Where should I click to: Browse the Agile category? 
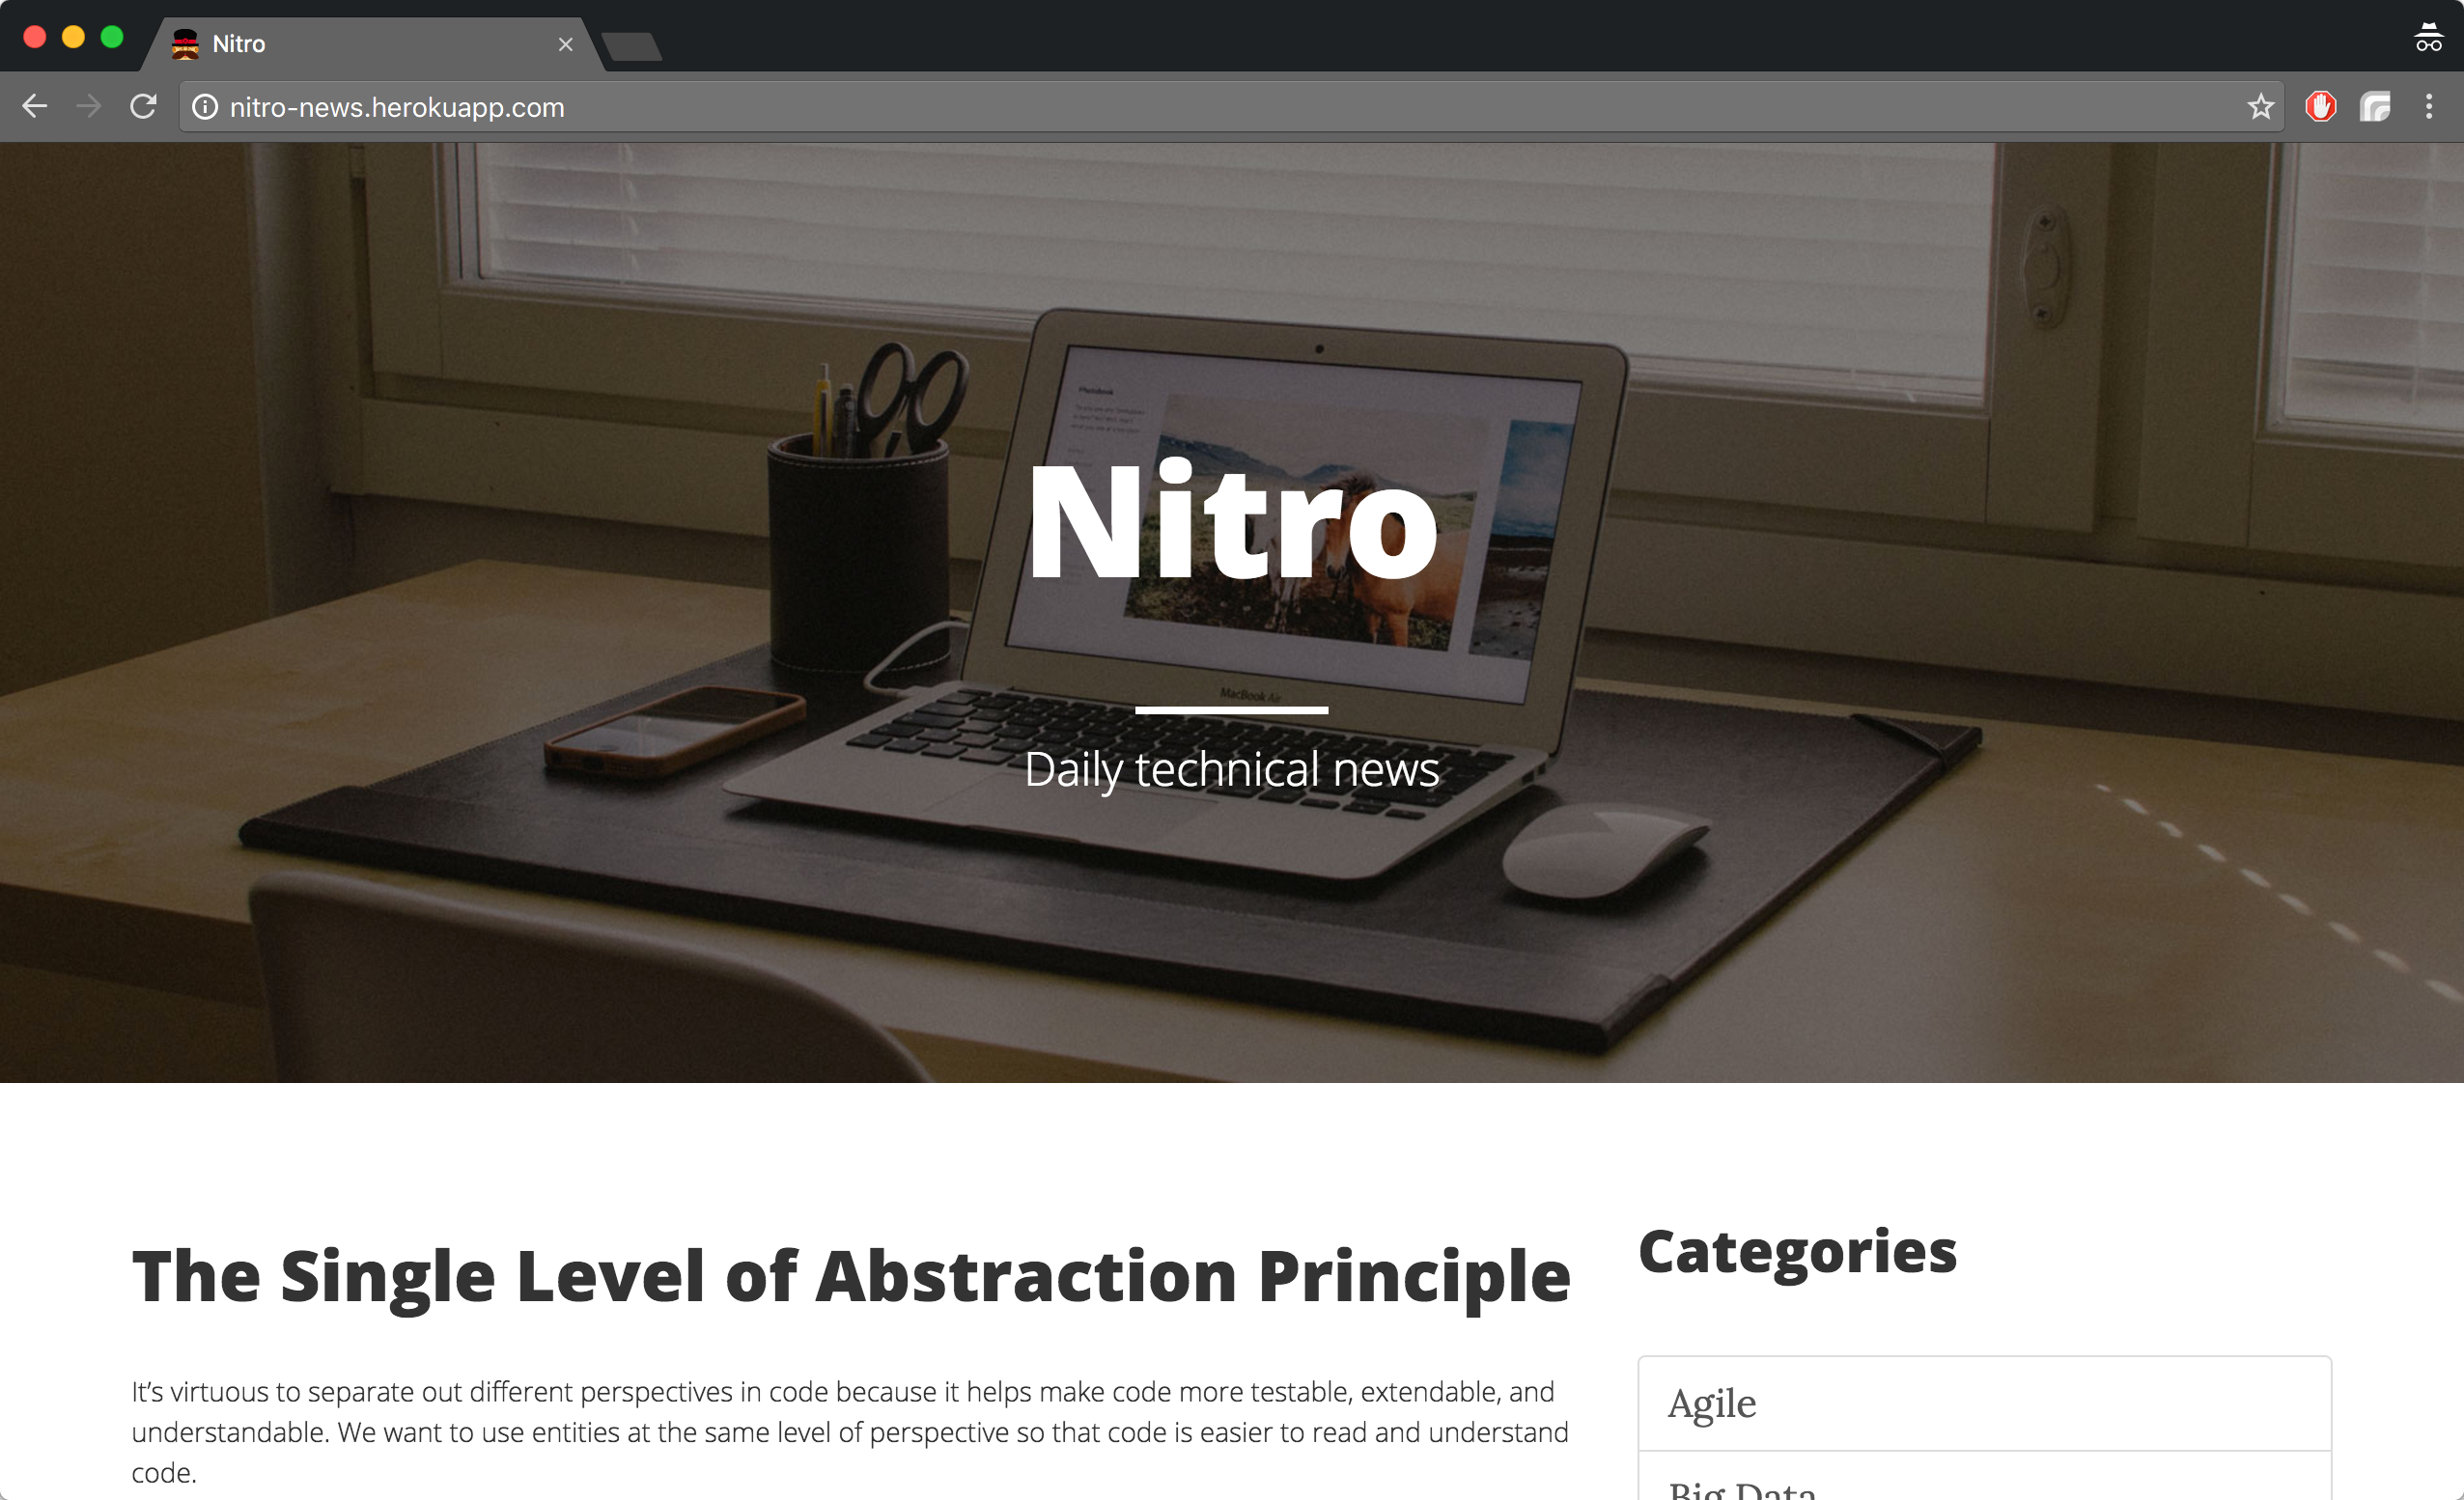coord(1712,1404)
